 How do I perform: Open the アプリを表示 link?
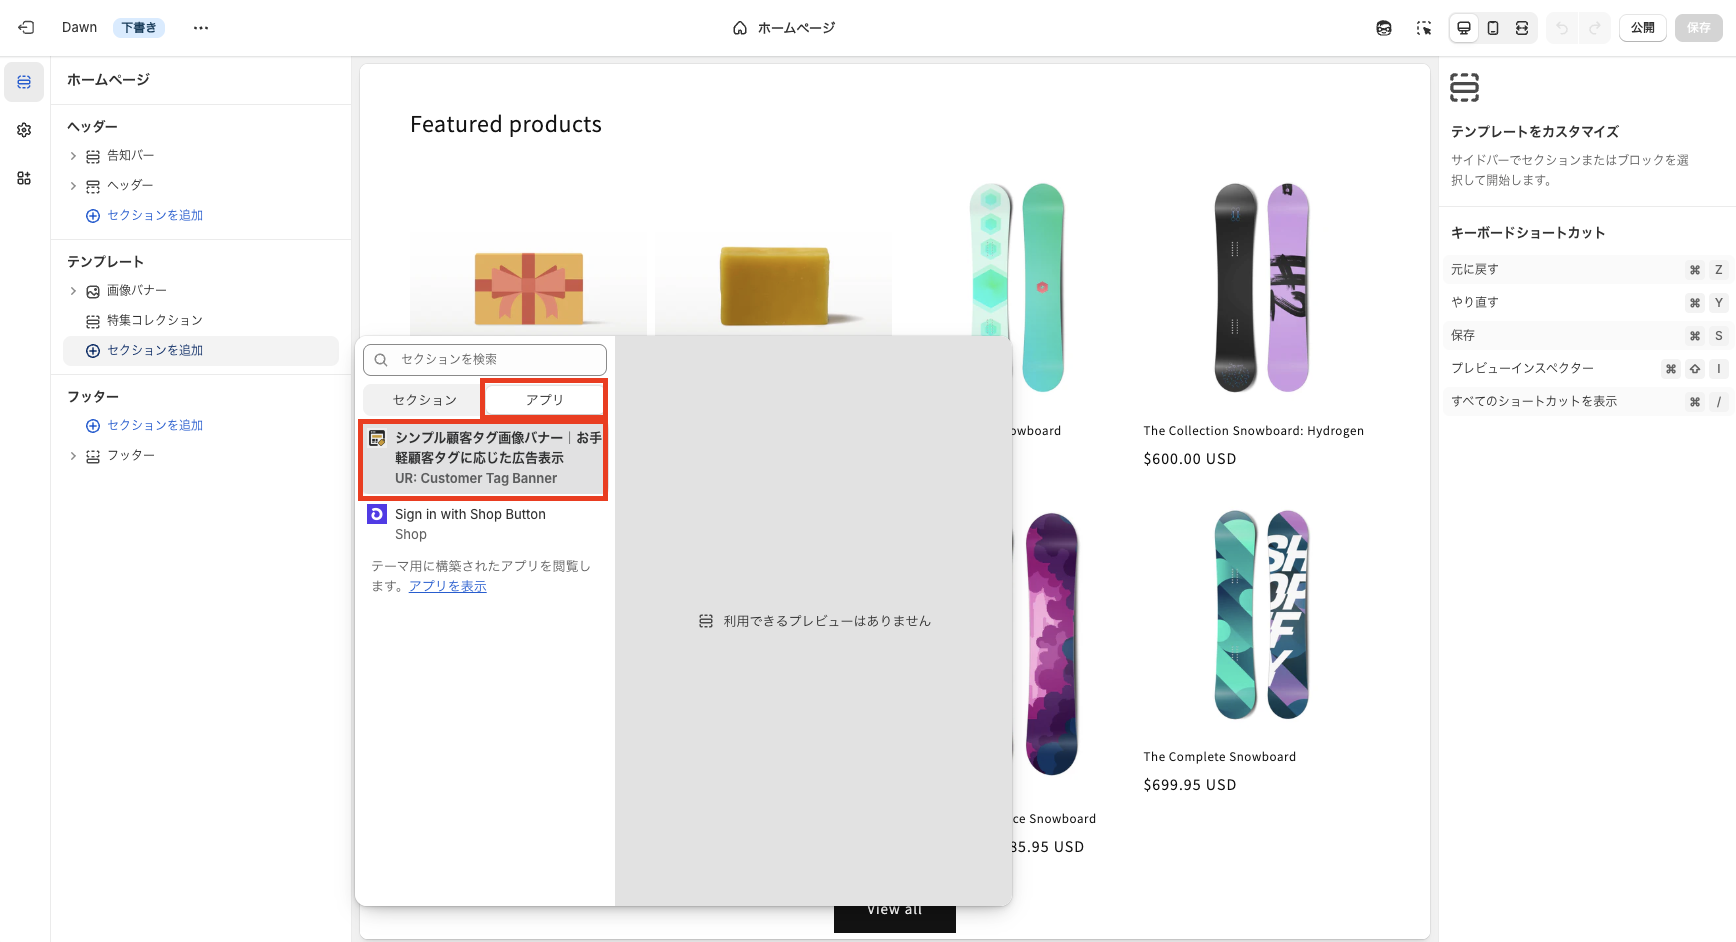tap(447, 586)
